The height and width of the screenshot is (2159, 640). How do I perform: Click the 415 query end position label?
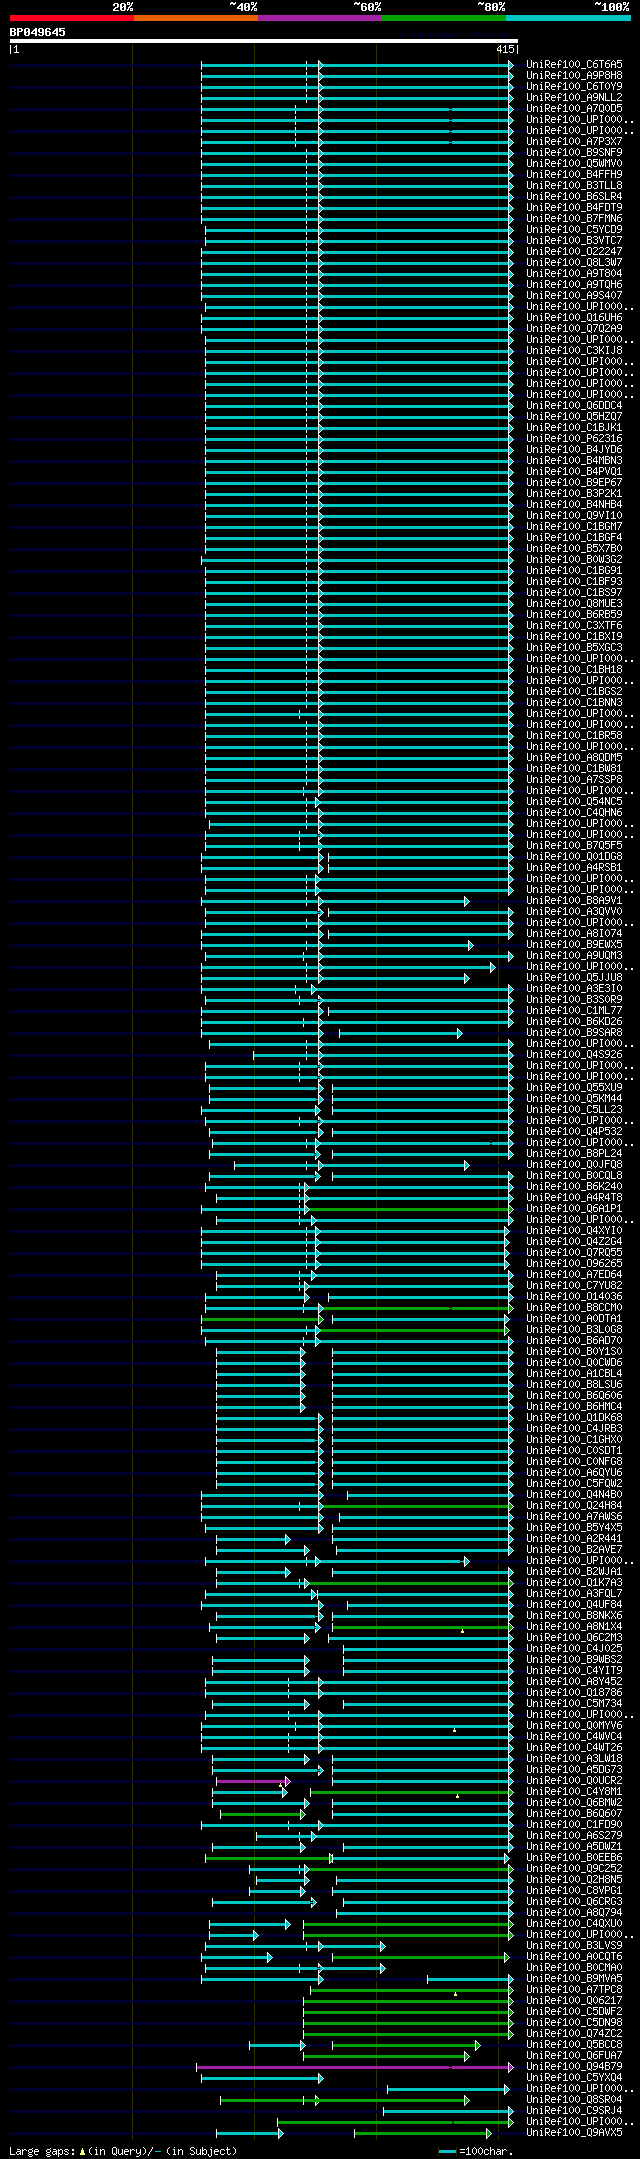pos(505,49)
